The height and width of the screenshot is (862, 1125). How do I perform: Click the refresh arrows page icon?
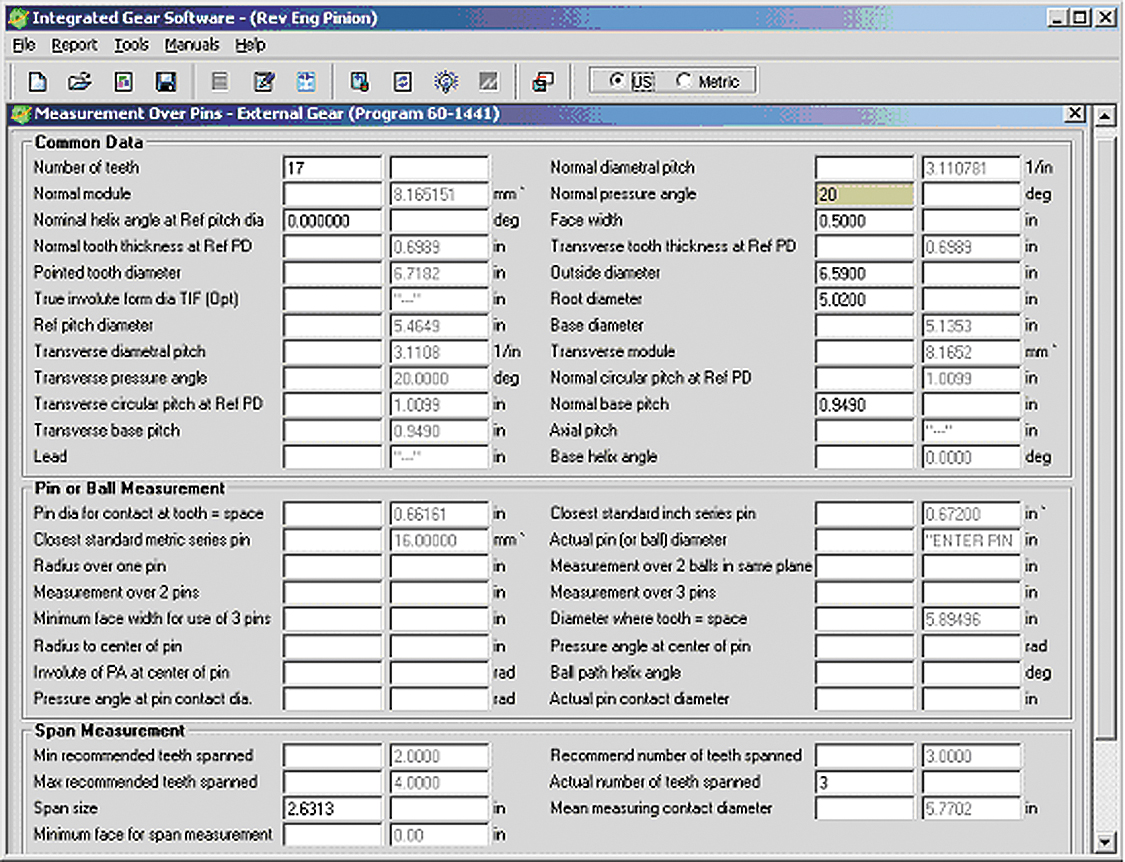point(403,82)
